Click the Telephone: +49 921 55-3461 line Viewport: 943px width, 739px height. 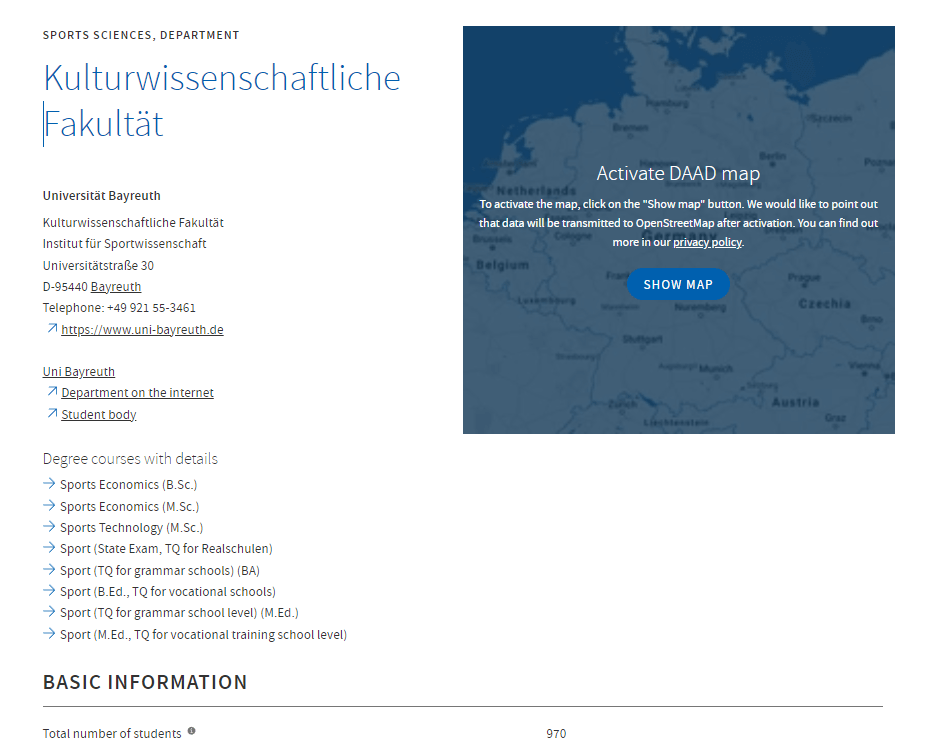(119, 308)
